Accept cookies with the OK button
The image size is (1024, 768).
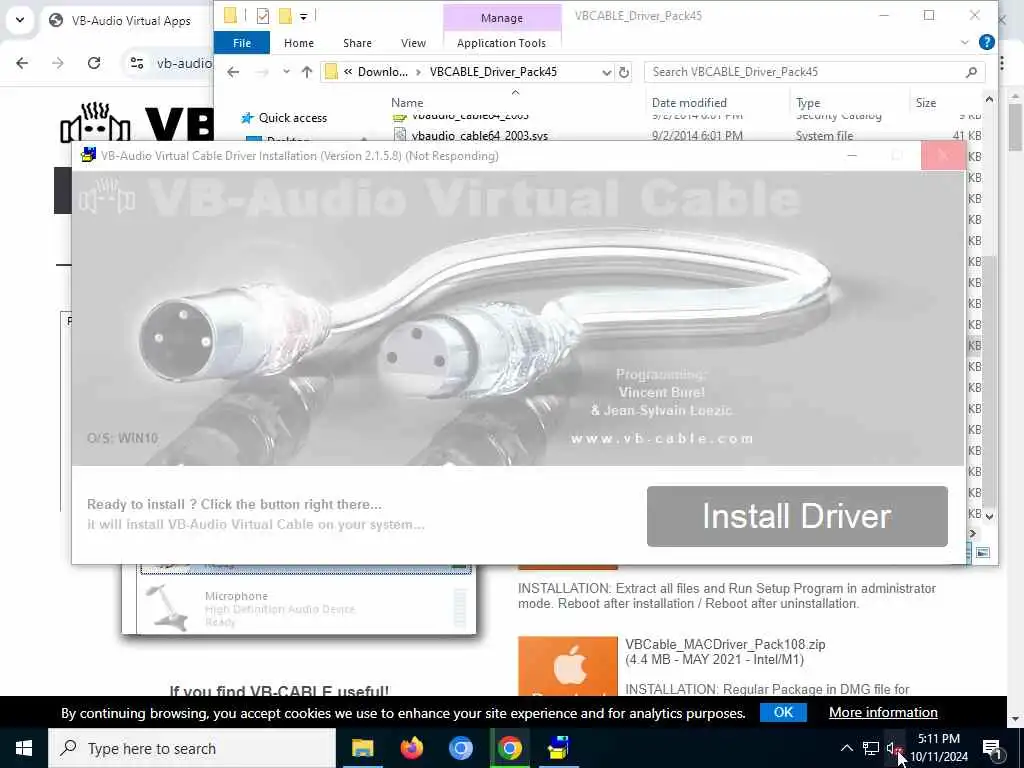pos(783,712)
